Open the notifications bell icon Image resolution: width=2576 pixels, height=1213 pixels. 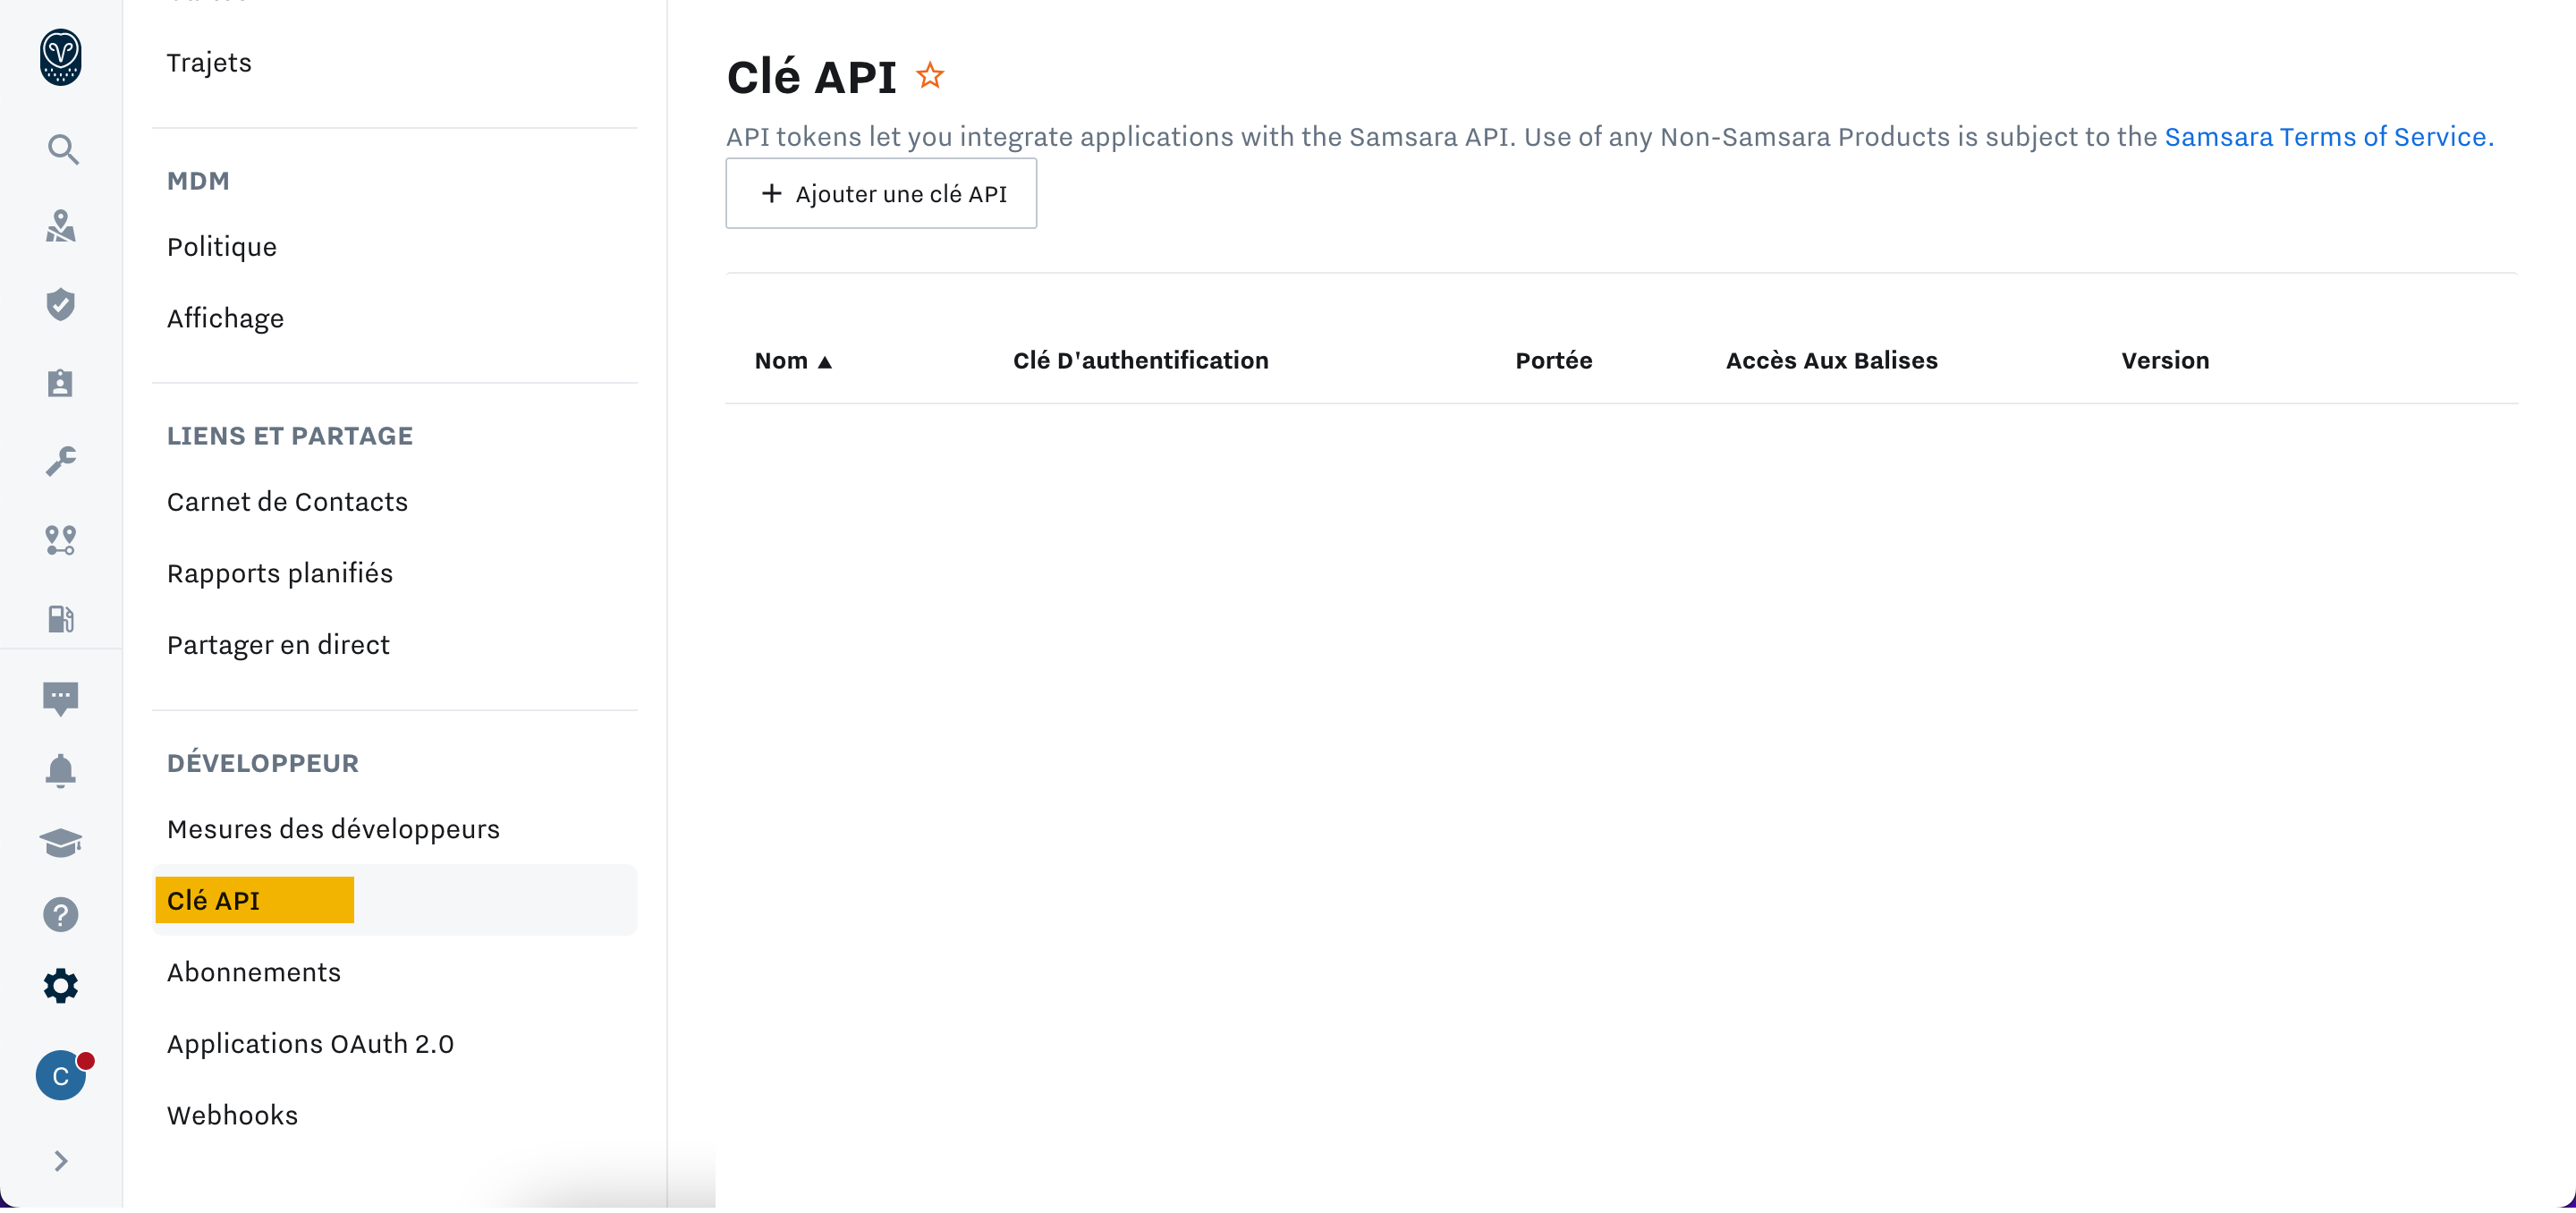tap(61, 770)
